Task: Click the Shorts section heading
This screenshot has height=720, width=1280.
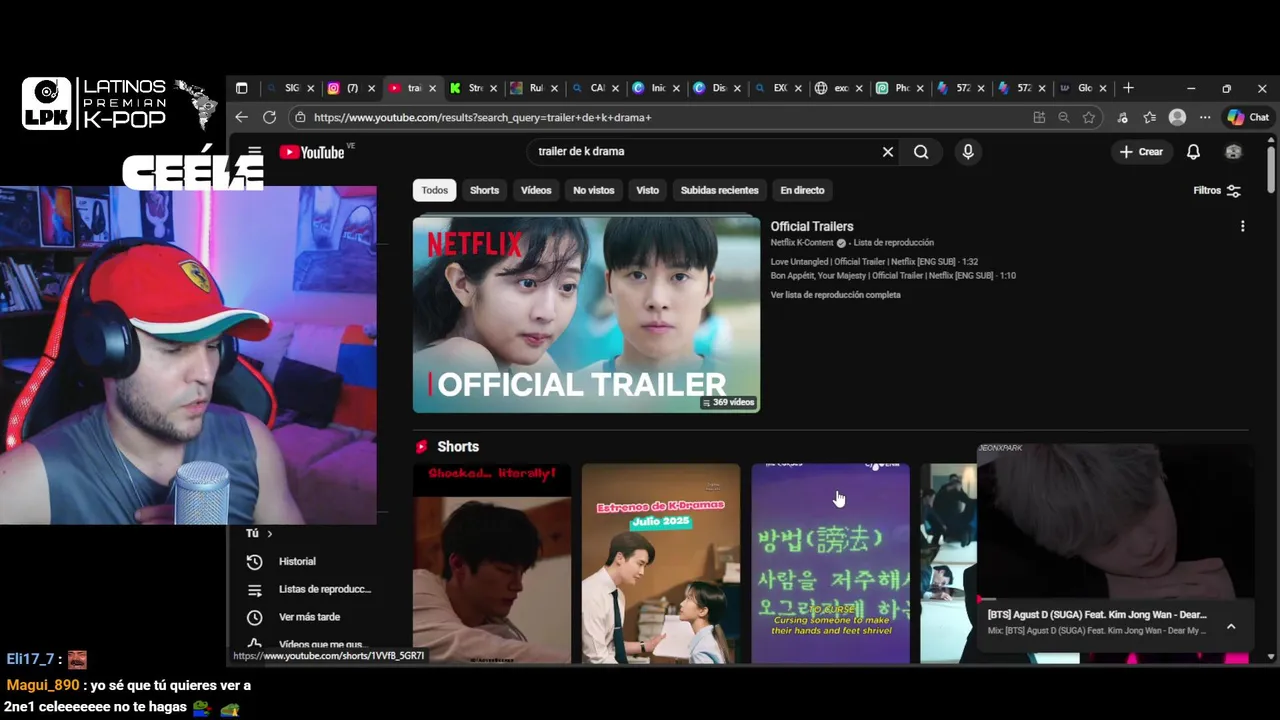Action: click(458, 447)
